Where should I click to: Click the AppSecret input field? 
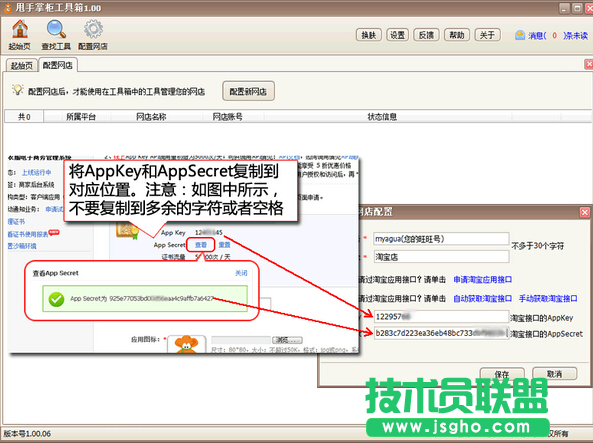pyautogui.click(x=441, y=333)
